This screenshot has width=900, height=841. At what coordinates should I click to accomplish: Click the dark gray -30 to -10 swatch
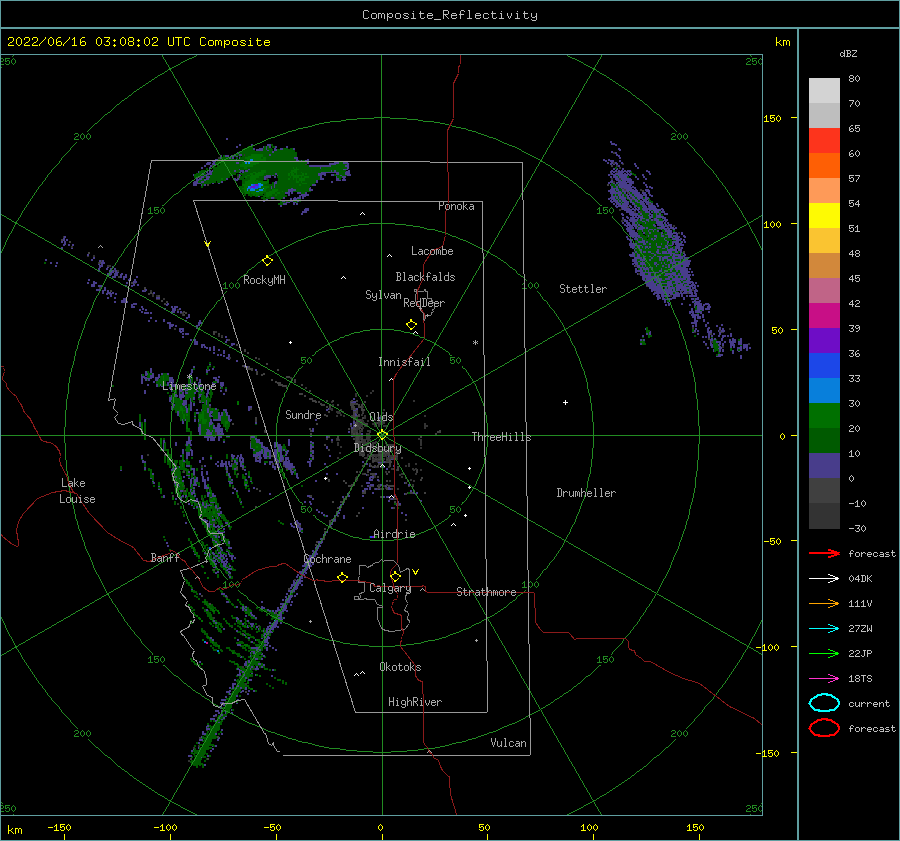coord(824,516)
